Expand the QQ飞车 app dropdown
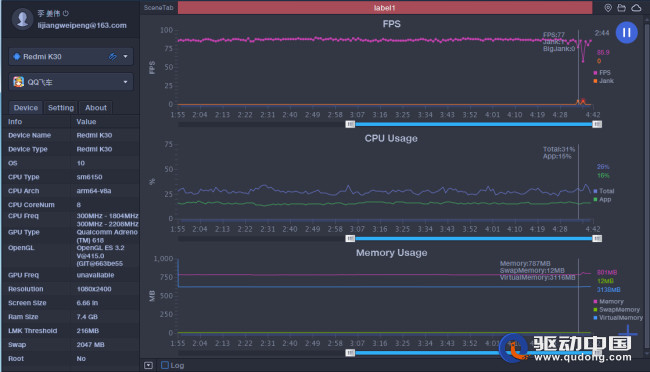 point(125,82)
